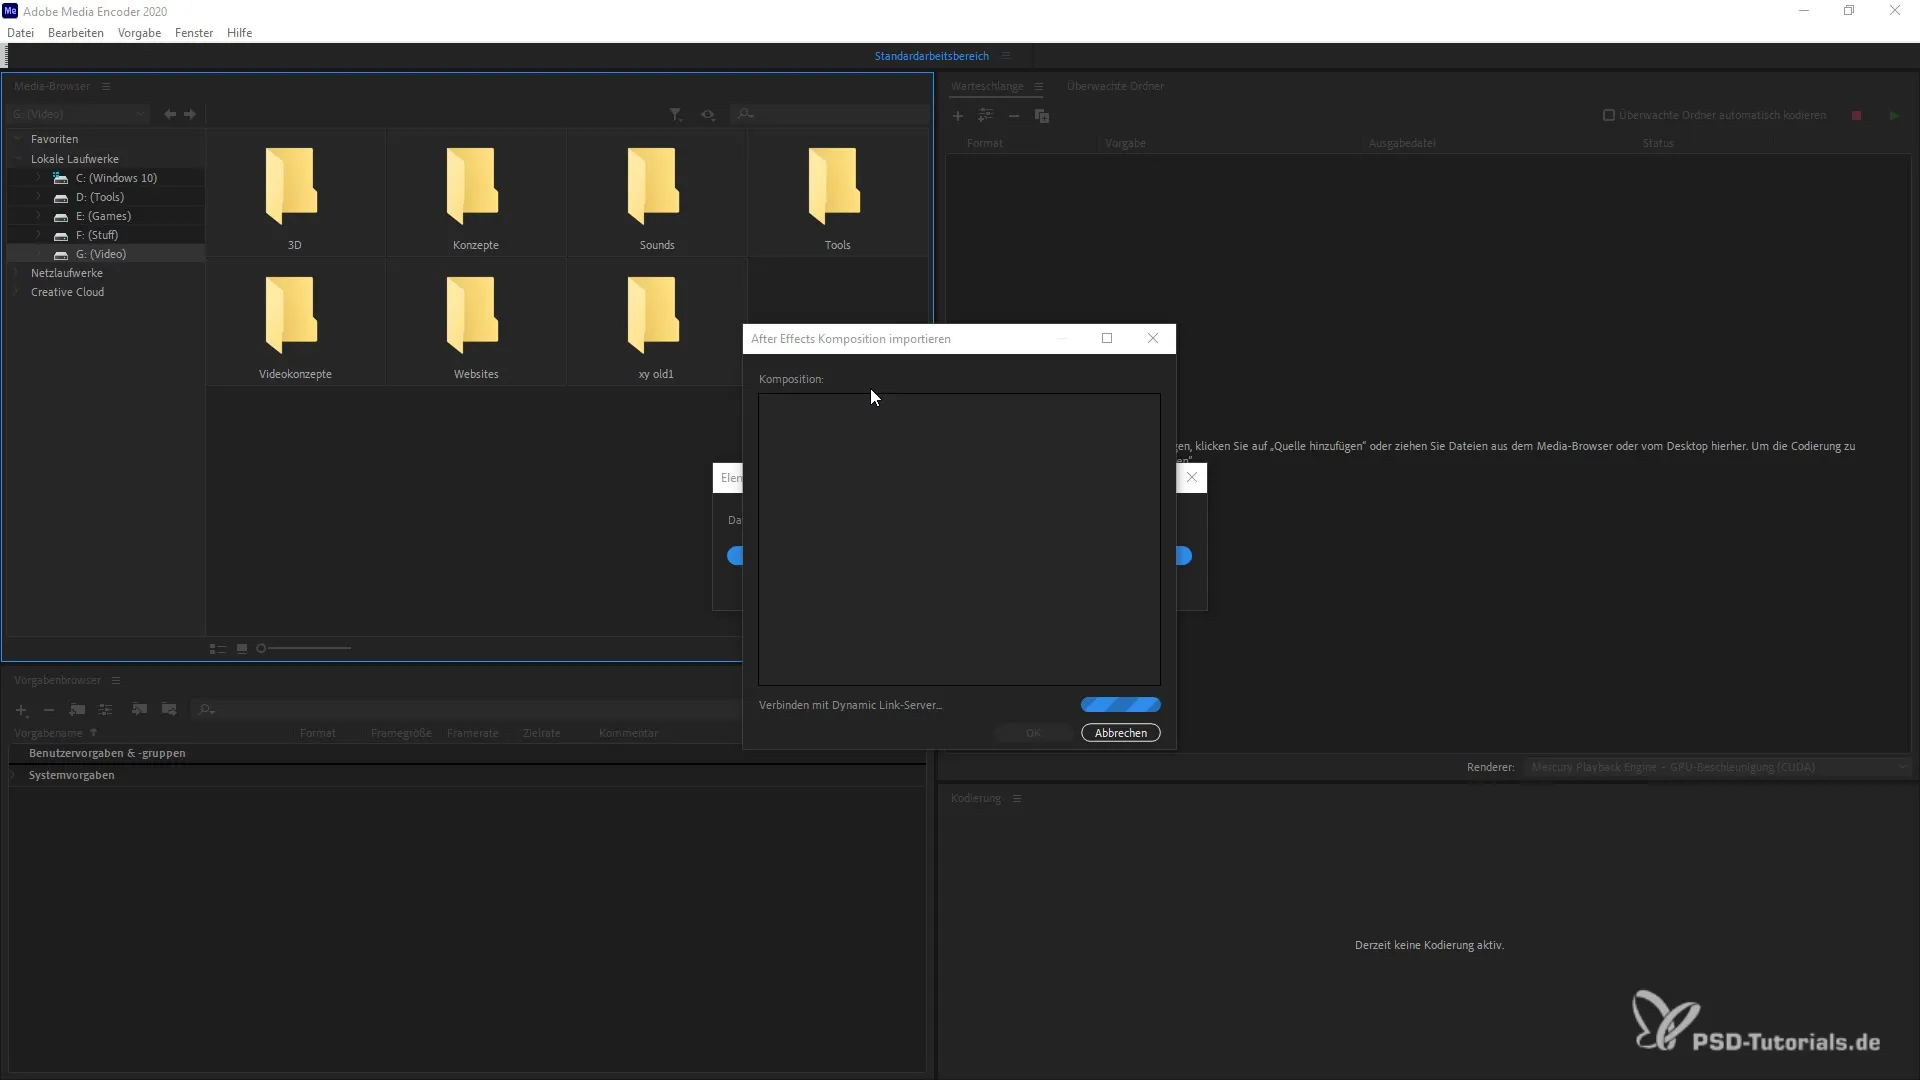Viewport: 1920px width, 1080px height.
Task: Expand the E: (Games) drive
Action: [x=38, y=216]
